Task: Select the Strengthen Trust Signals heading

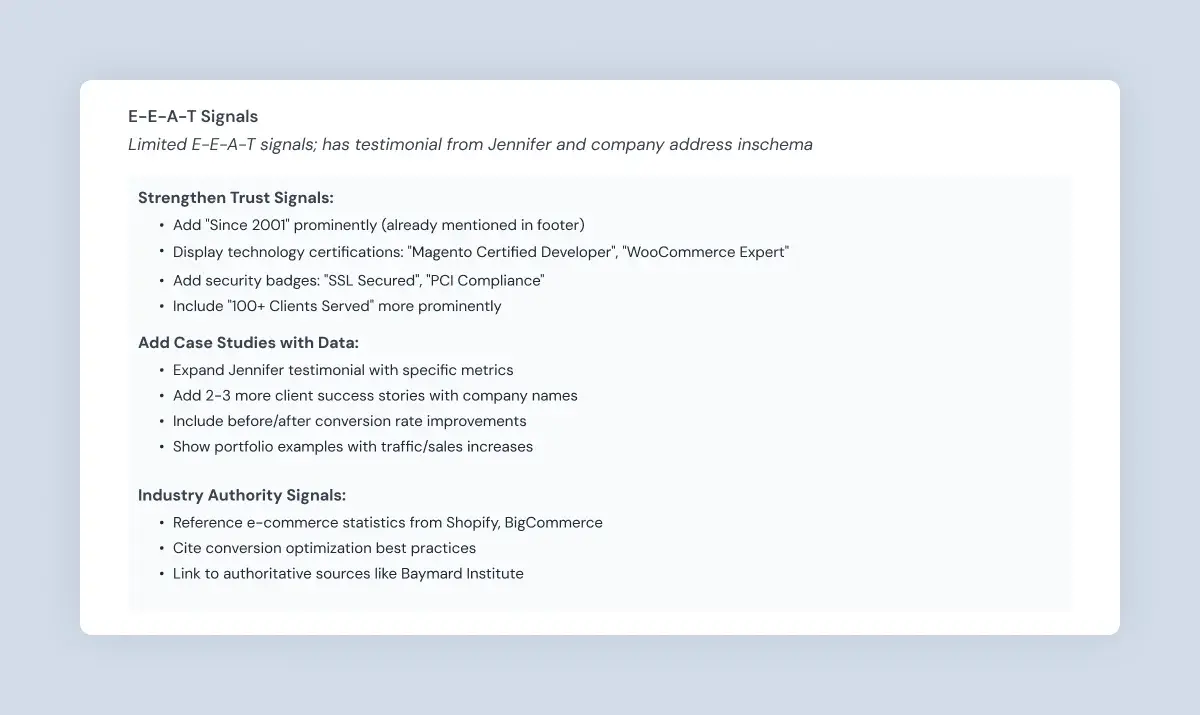Action: pos(236,198)
